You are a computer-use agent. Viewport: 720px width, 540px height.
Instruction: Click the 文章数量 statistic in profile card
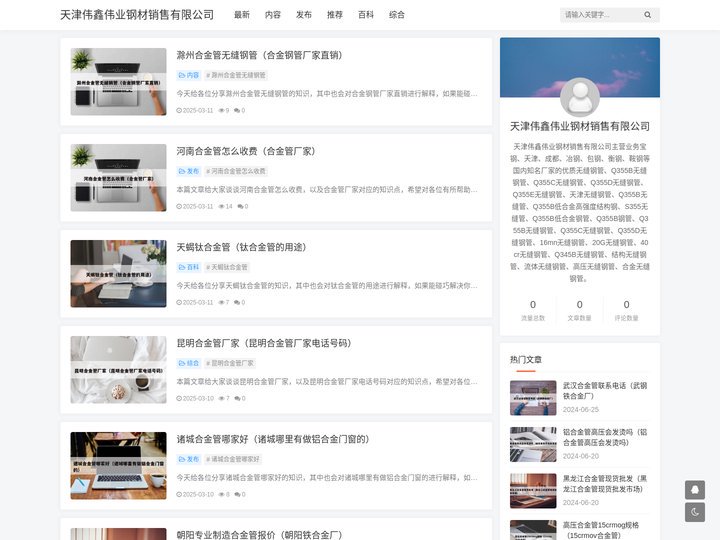(x=579, y=310)
